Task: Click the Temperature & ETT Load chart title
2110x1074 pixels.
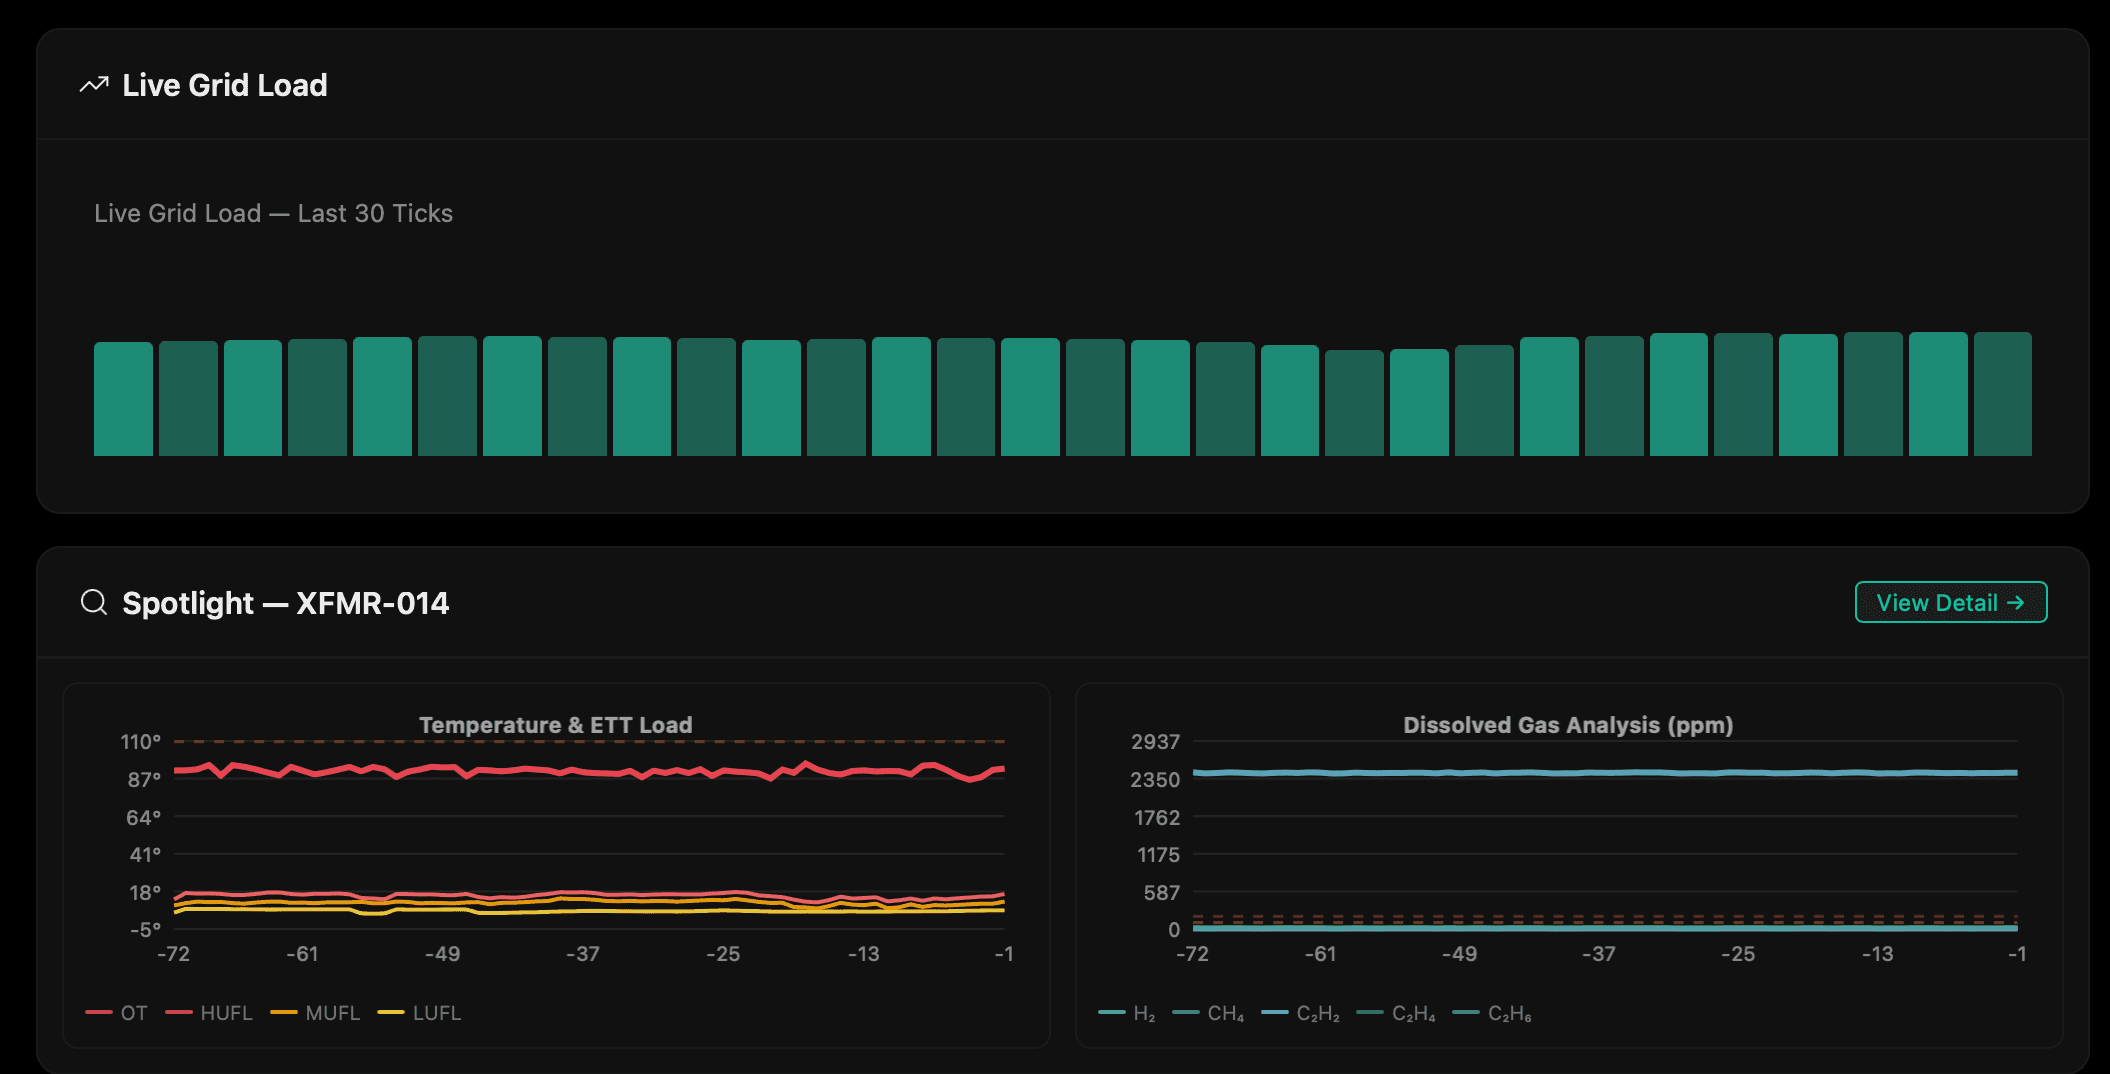Action: tap(556, 724)
